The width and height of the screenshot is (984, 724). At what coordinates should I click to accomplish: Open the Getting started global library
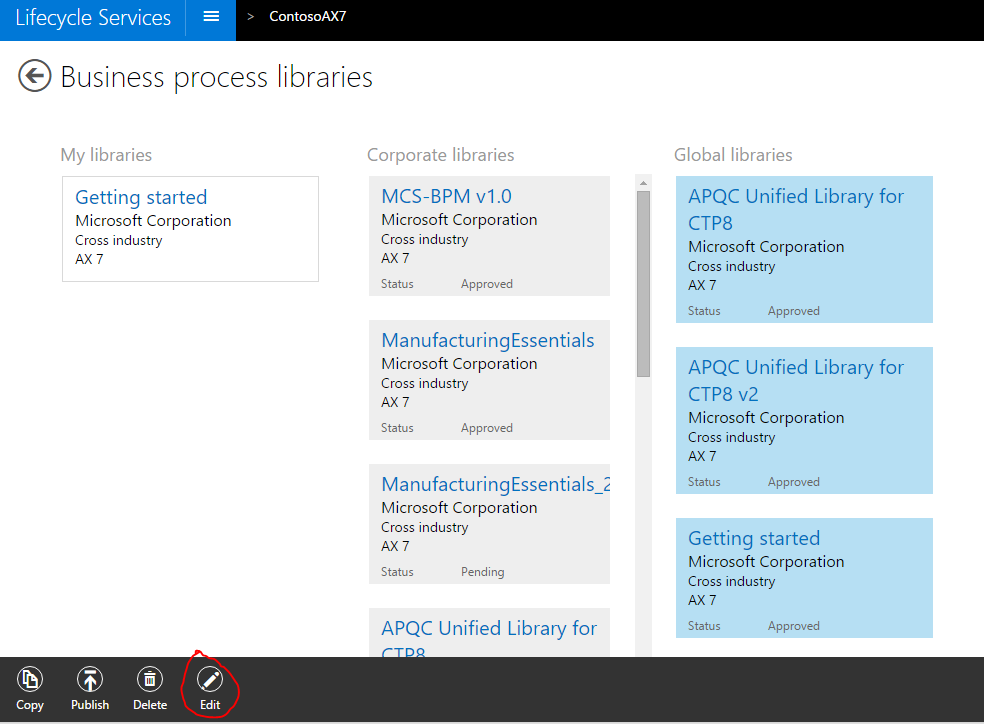(x=754, y=539)
